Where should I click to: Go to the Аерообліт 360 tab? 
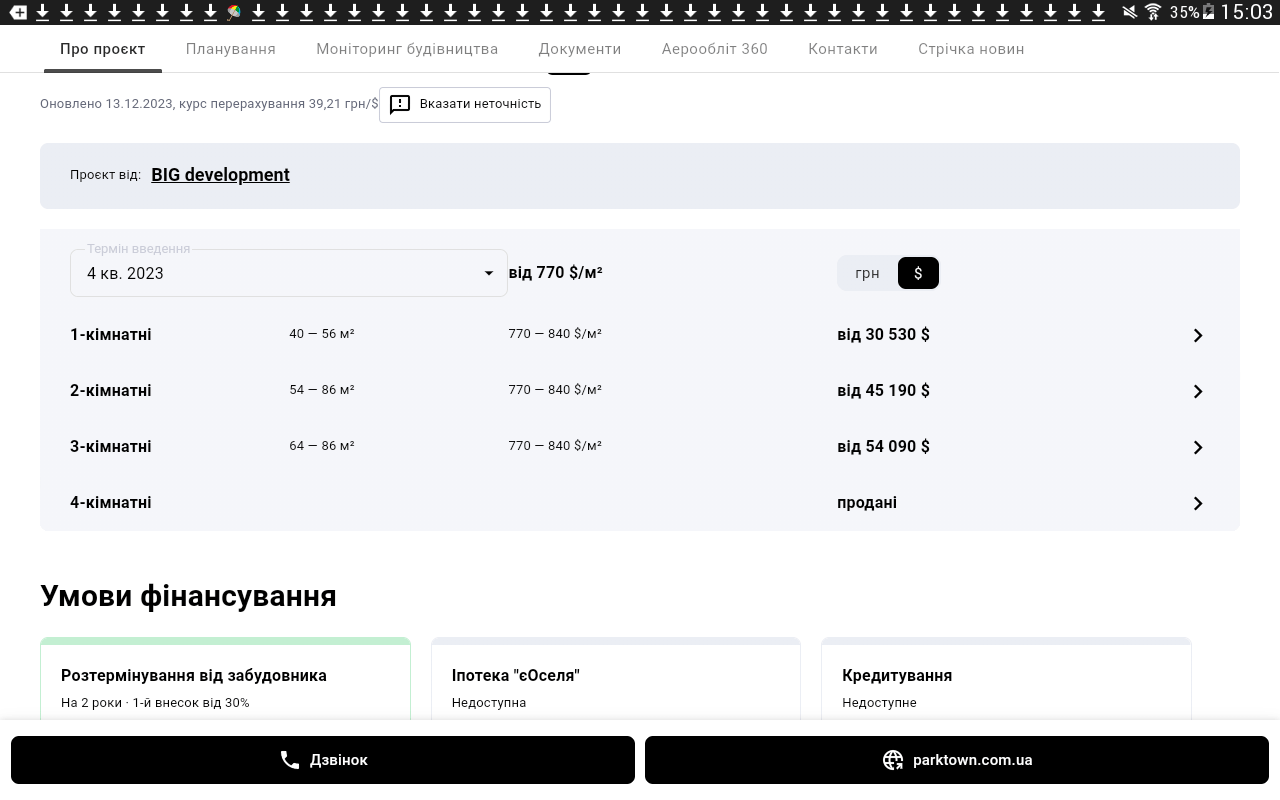click(715, 49)
